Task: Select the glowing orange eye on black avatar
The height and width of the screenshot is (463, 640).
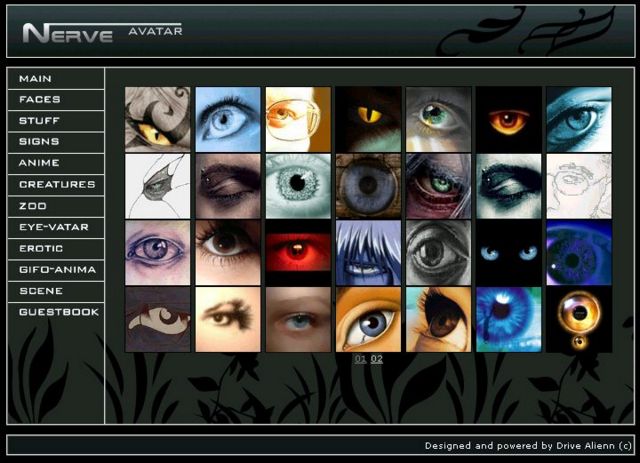Action: point(509,119)
